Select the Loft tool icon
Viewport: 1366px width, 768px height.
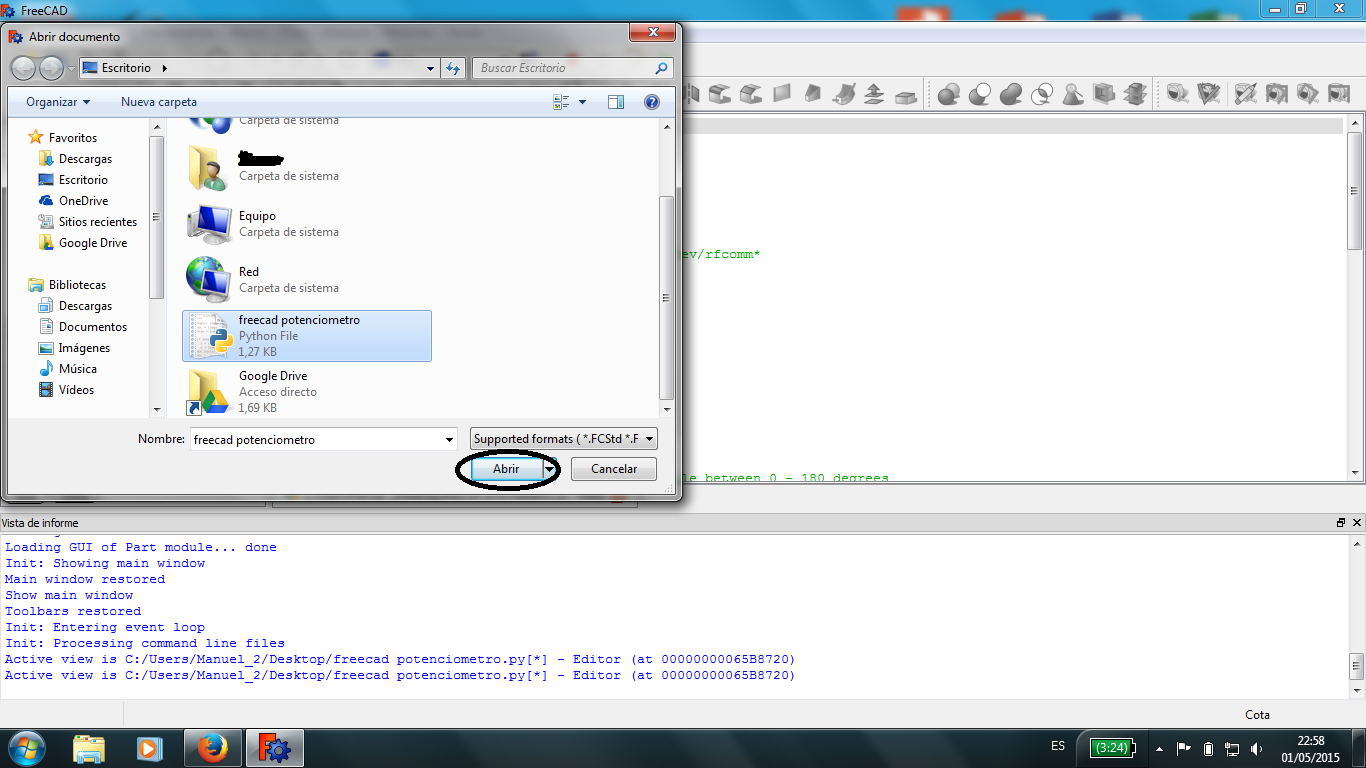click(813, 94)
